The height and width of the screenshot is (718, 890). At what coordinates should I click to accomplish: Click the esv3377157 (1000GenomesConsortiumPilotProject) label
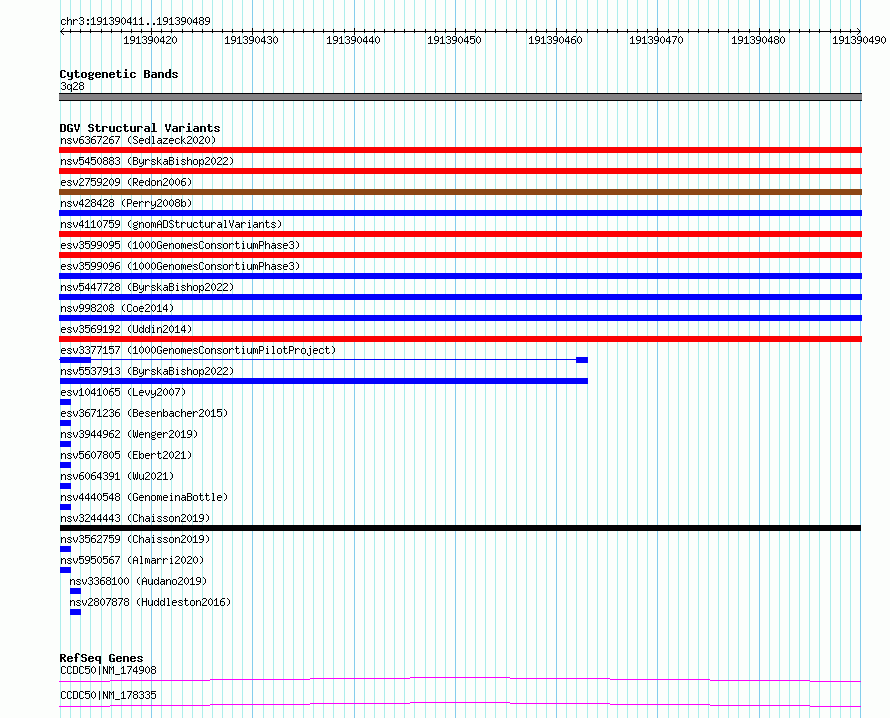(x=198, y=350)
